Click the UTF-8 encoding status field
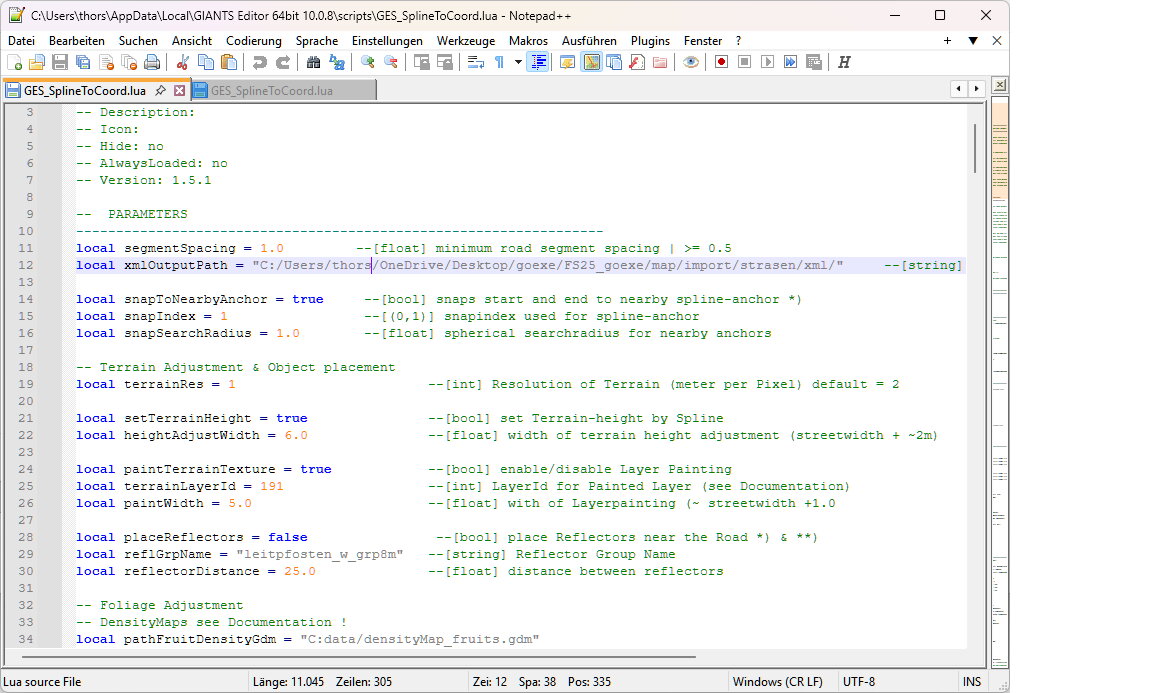 coord(860,682)
